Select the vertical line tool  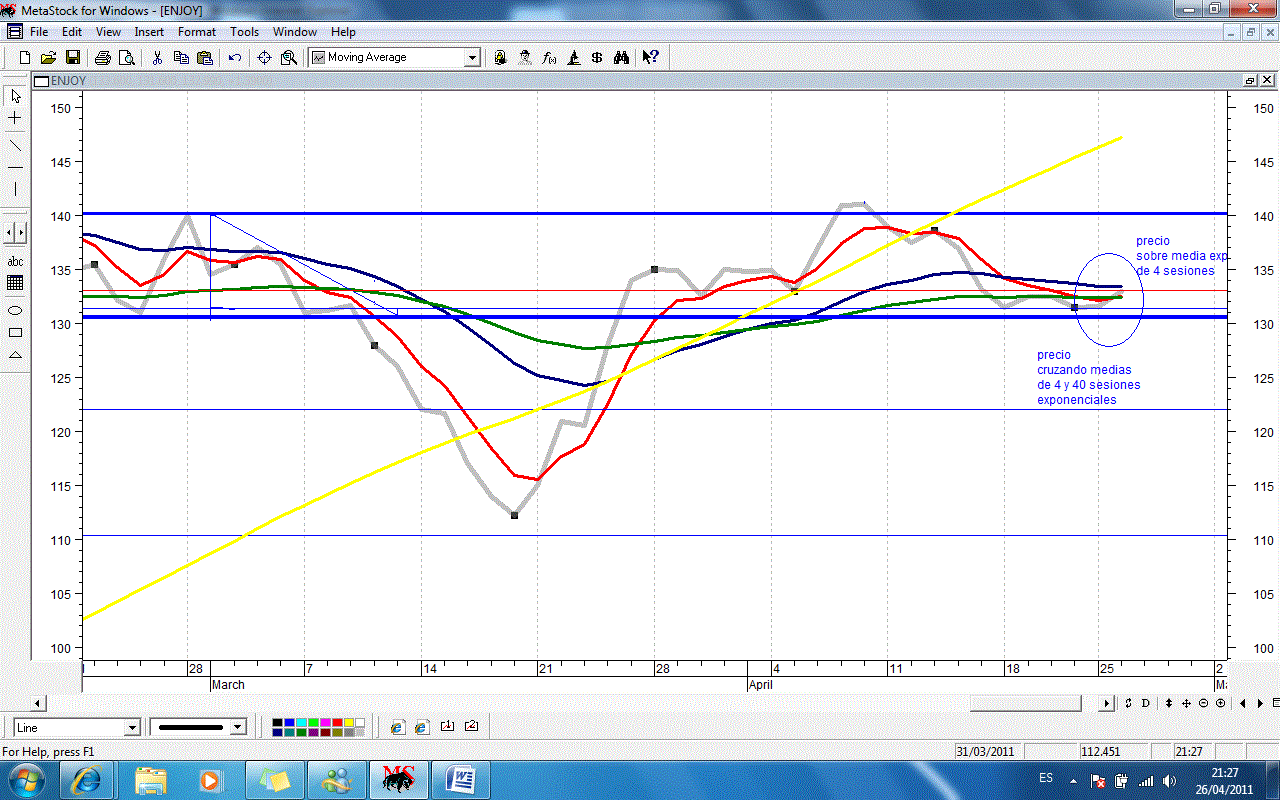click(x=15, y=189)
